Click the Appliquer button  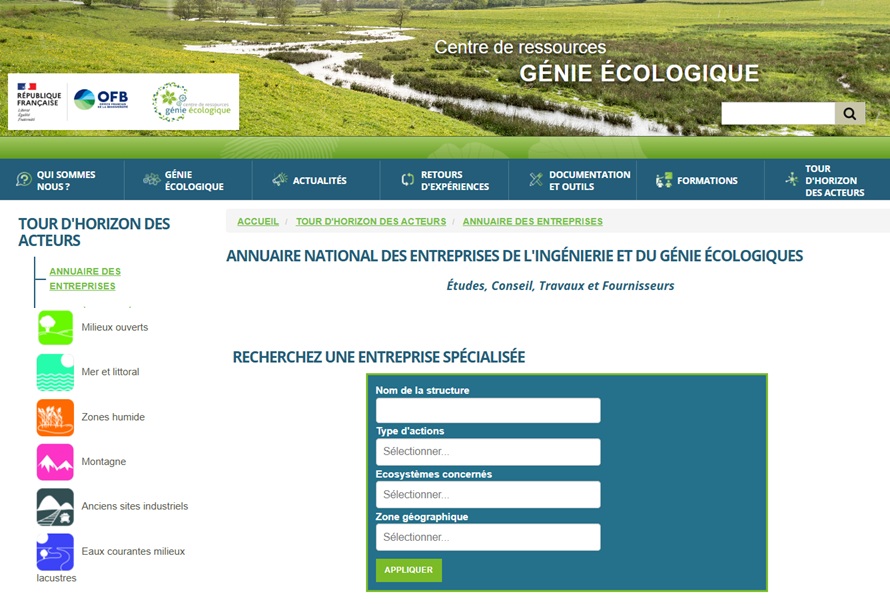point(409,570)
